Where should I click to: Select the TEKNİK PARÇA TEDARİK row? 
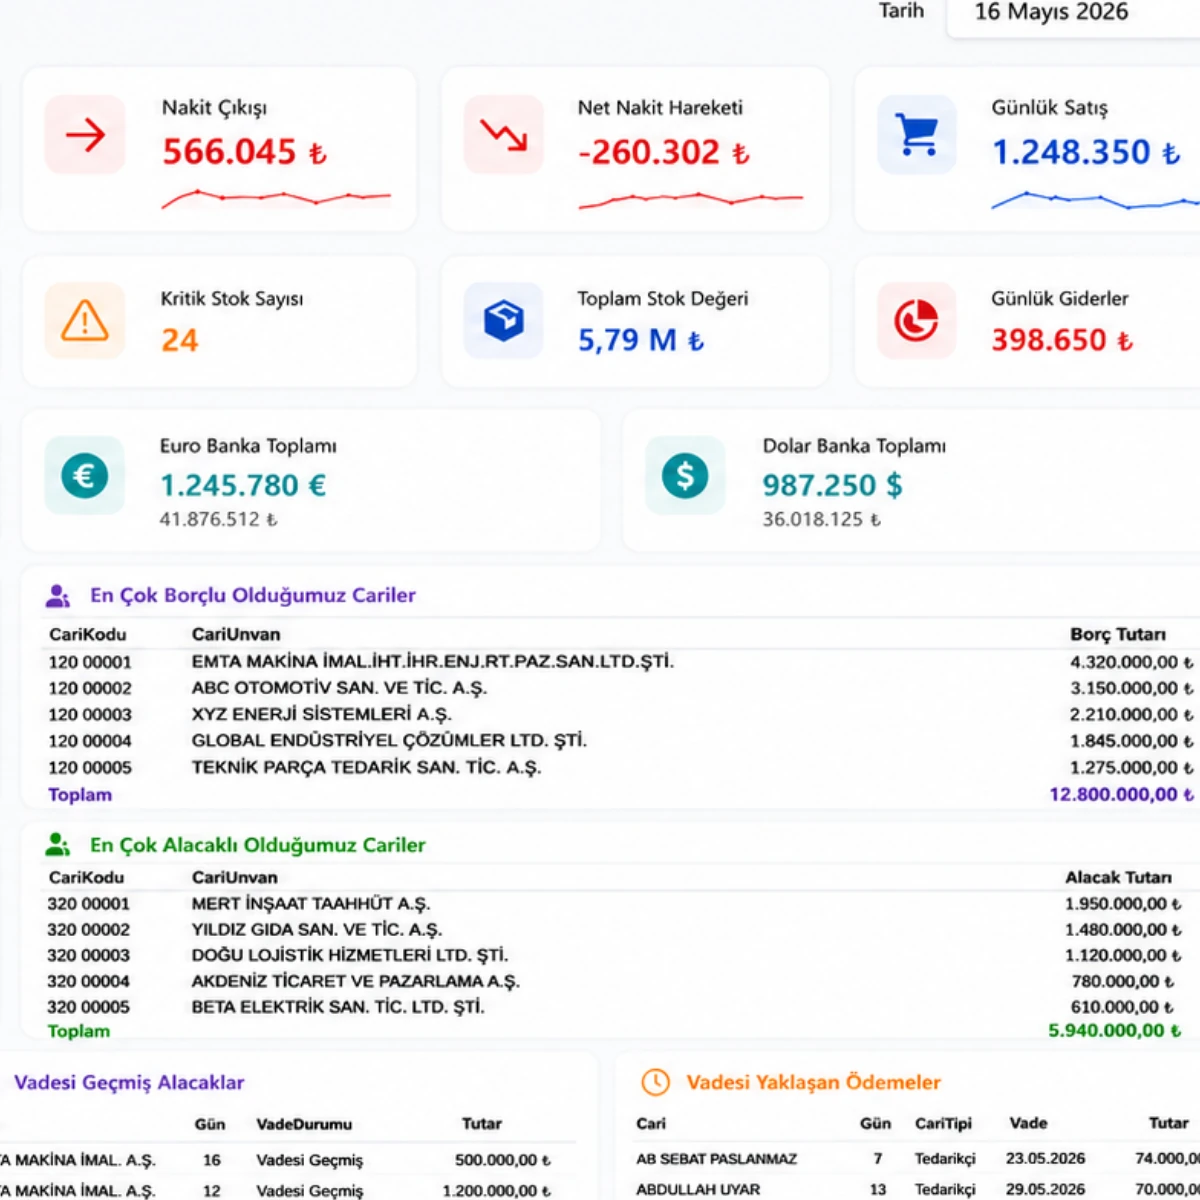coord(620,767)
